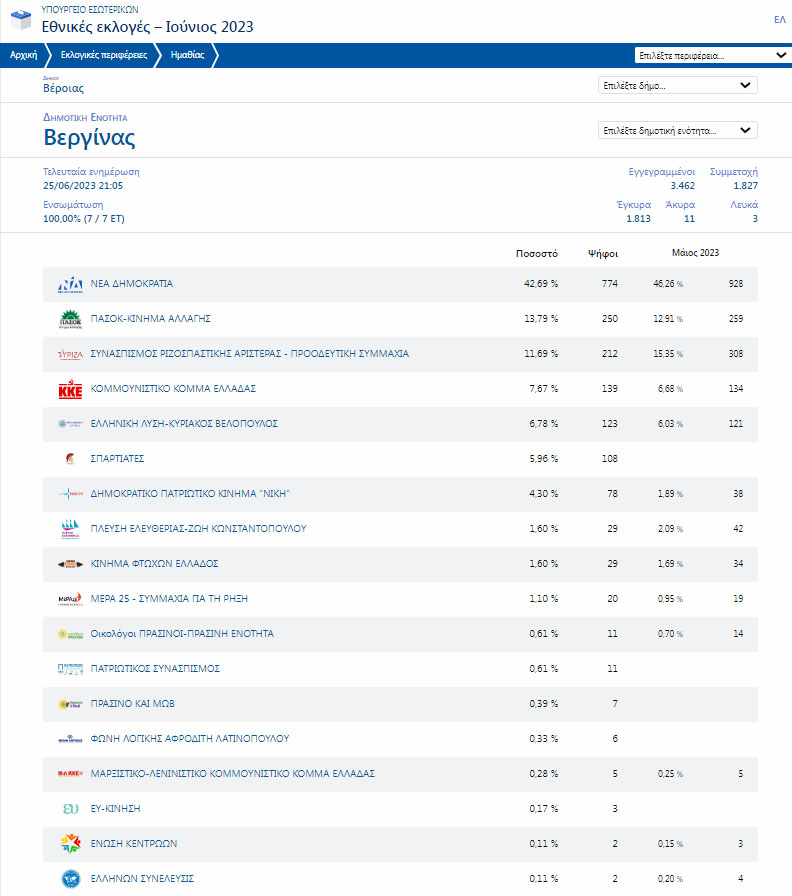The width and height of the screenshot is (792, 896).
Task: Open the 'Επιλέξτε δήμο' dropdown
Action: pyautogui.click(x=677, y=86)
